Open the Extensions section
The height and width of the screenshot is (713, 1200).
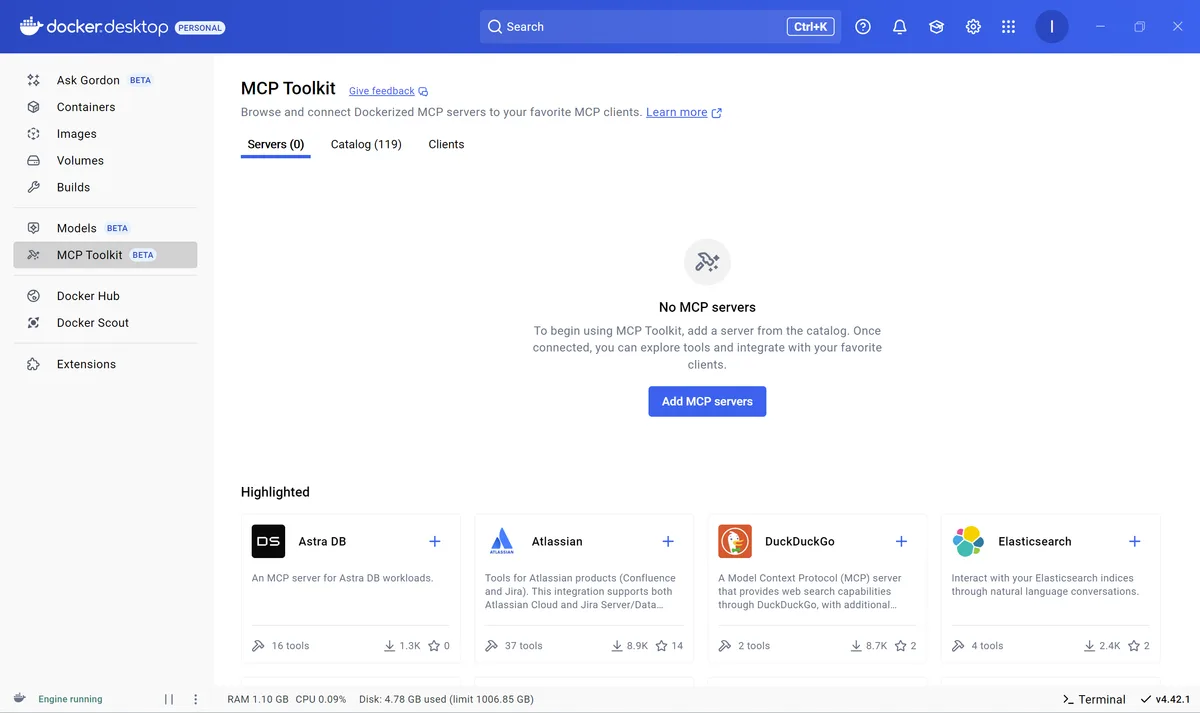coord(105,364)
